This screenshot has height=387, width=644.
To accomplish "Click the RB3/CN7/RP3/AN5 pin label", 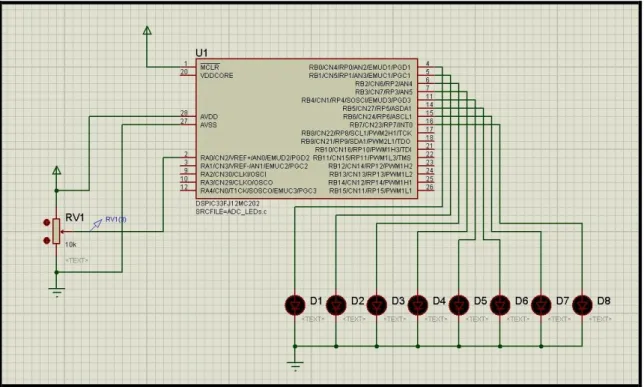I will 384,92.
